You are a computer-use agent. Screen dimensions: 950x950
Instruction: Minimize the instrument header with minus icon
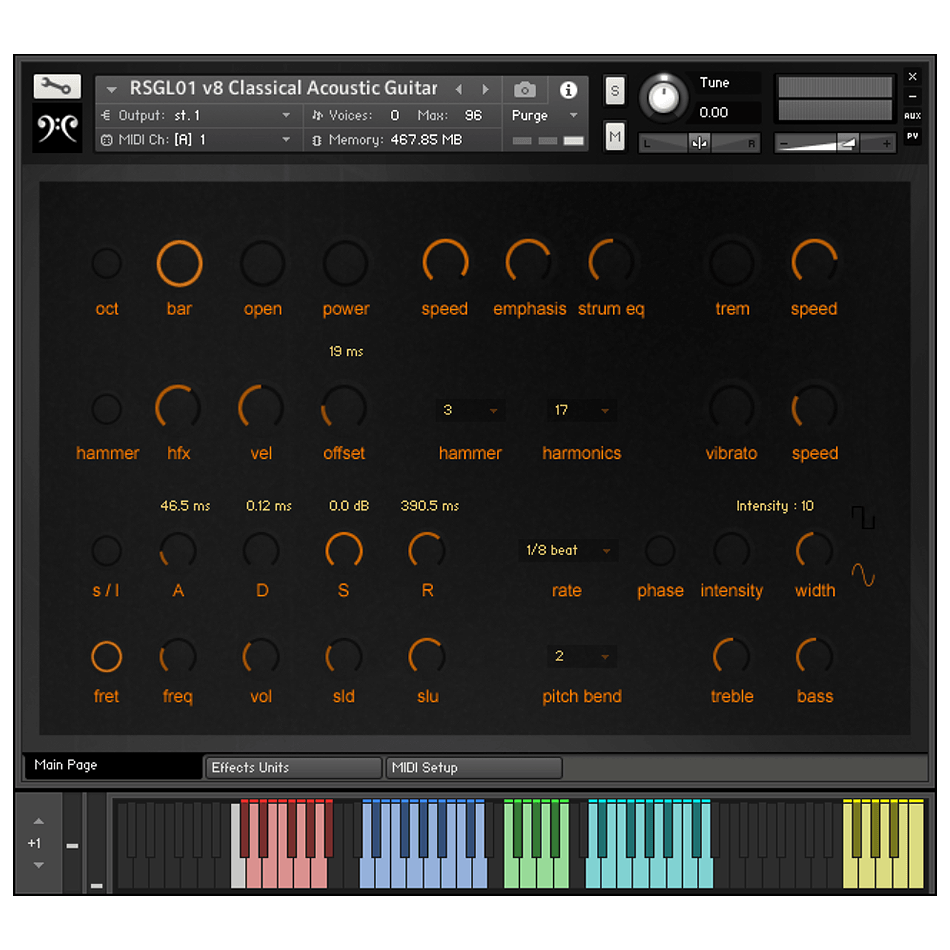click(x=912, y=96)
